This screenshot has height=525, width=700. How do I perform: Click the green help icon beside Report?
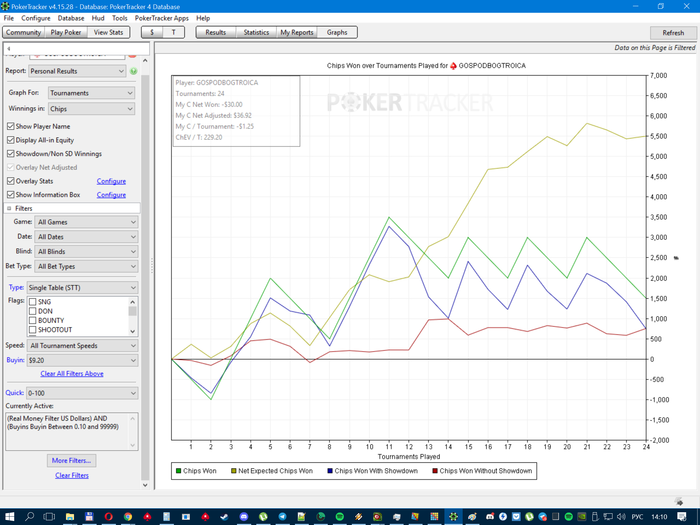click(x=133, y=71)
